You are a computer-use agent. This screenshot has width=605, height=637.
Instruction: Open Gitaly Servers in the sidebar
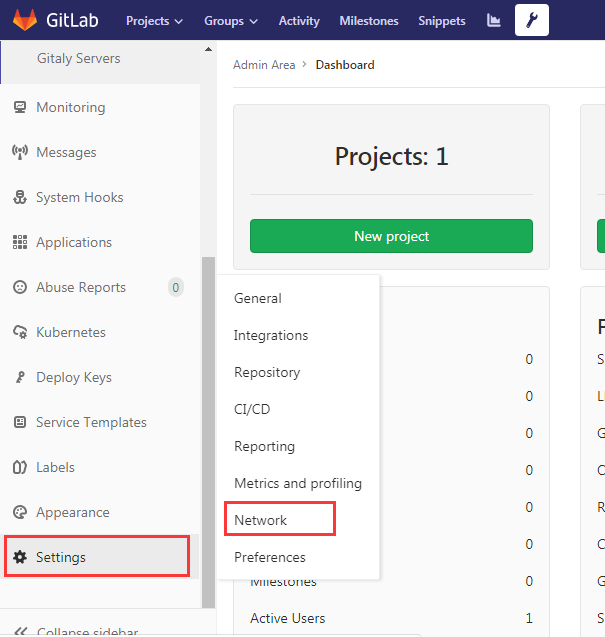[x=78, y=58]
